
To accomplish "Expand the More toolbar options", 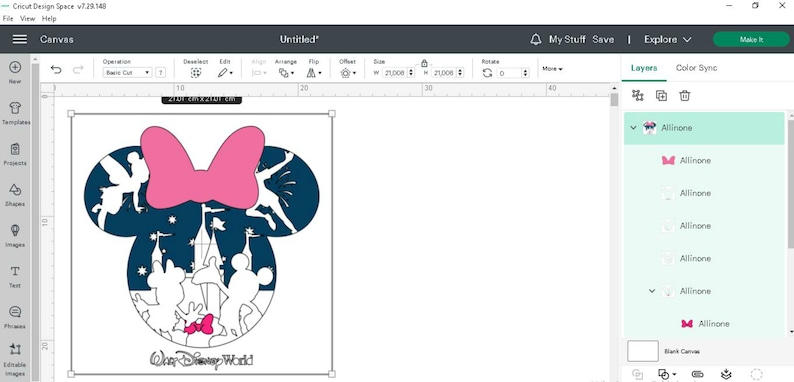I will coord(552,68).
